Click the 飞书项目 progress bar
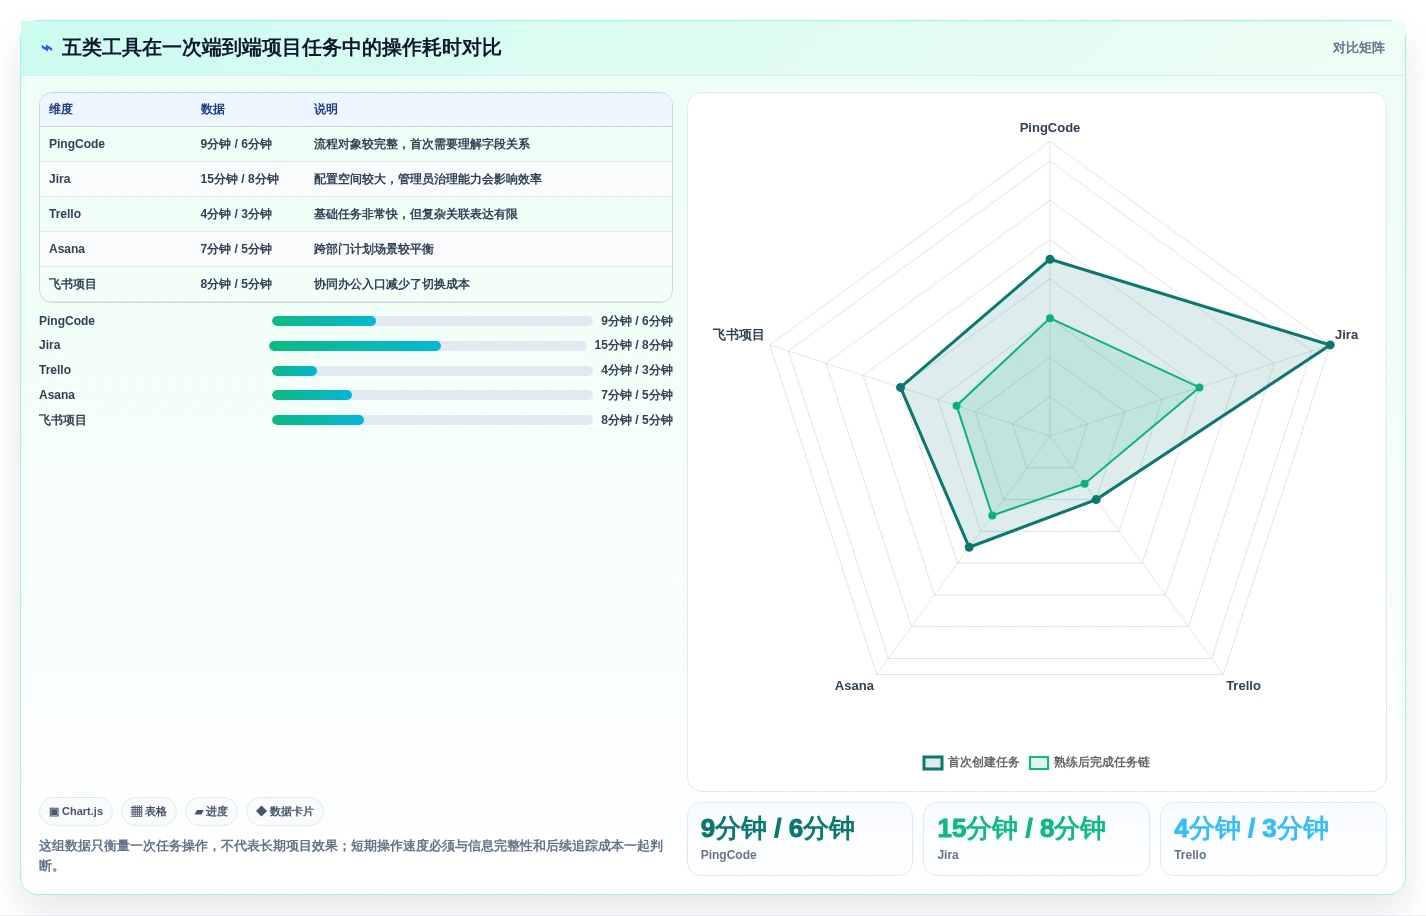Viewport: 1426px width, 916px height. (432, 420)
